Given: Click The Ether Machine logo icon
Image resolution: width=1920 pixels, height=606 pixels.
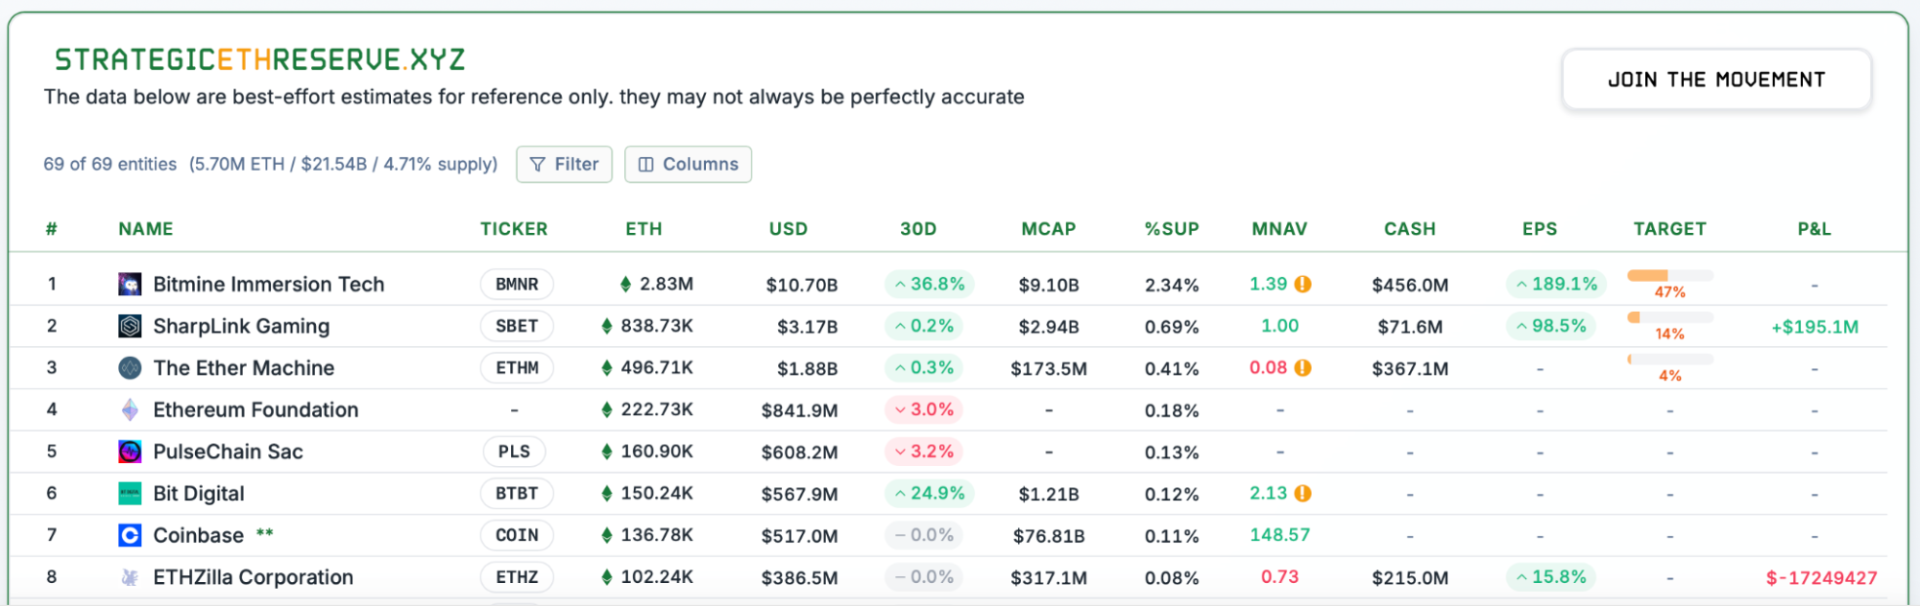Looking at the screenshot, I should click(130, 368).
